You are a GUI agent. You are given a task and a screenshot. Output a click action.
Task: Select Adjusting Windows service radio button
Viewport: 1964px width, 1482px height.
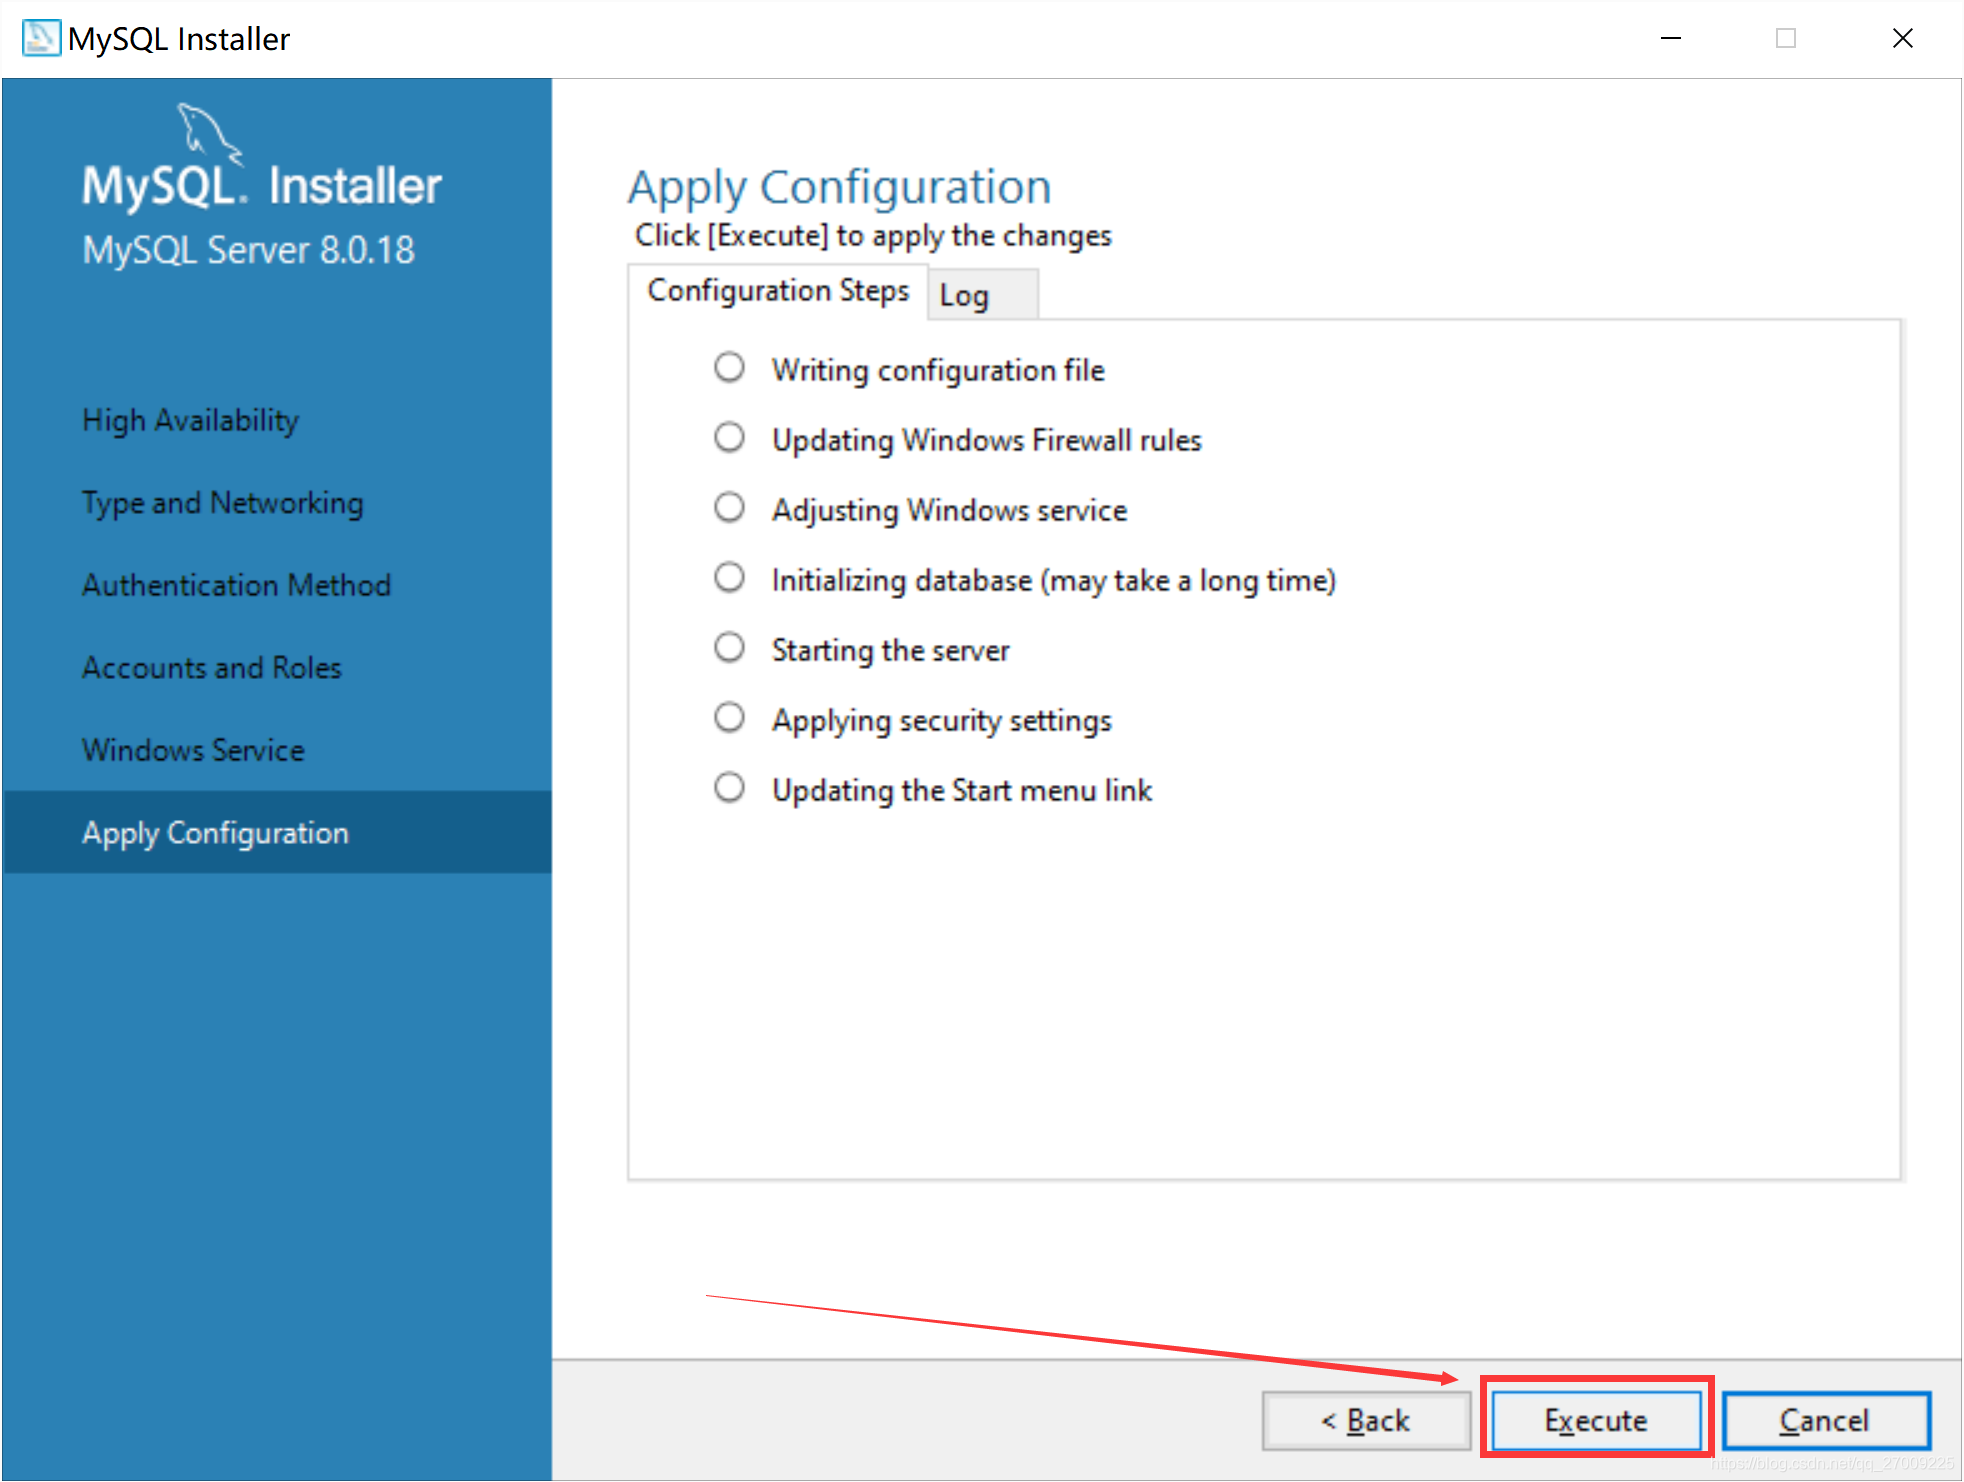(727, 507)
